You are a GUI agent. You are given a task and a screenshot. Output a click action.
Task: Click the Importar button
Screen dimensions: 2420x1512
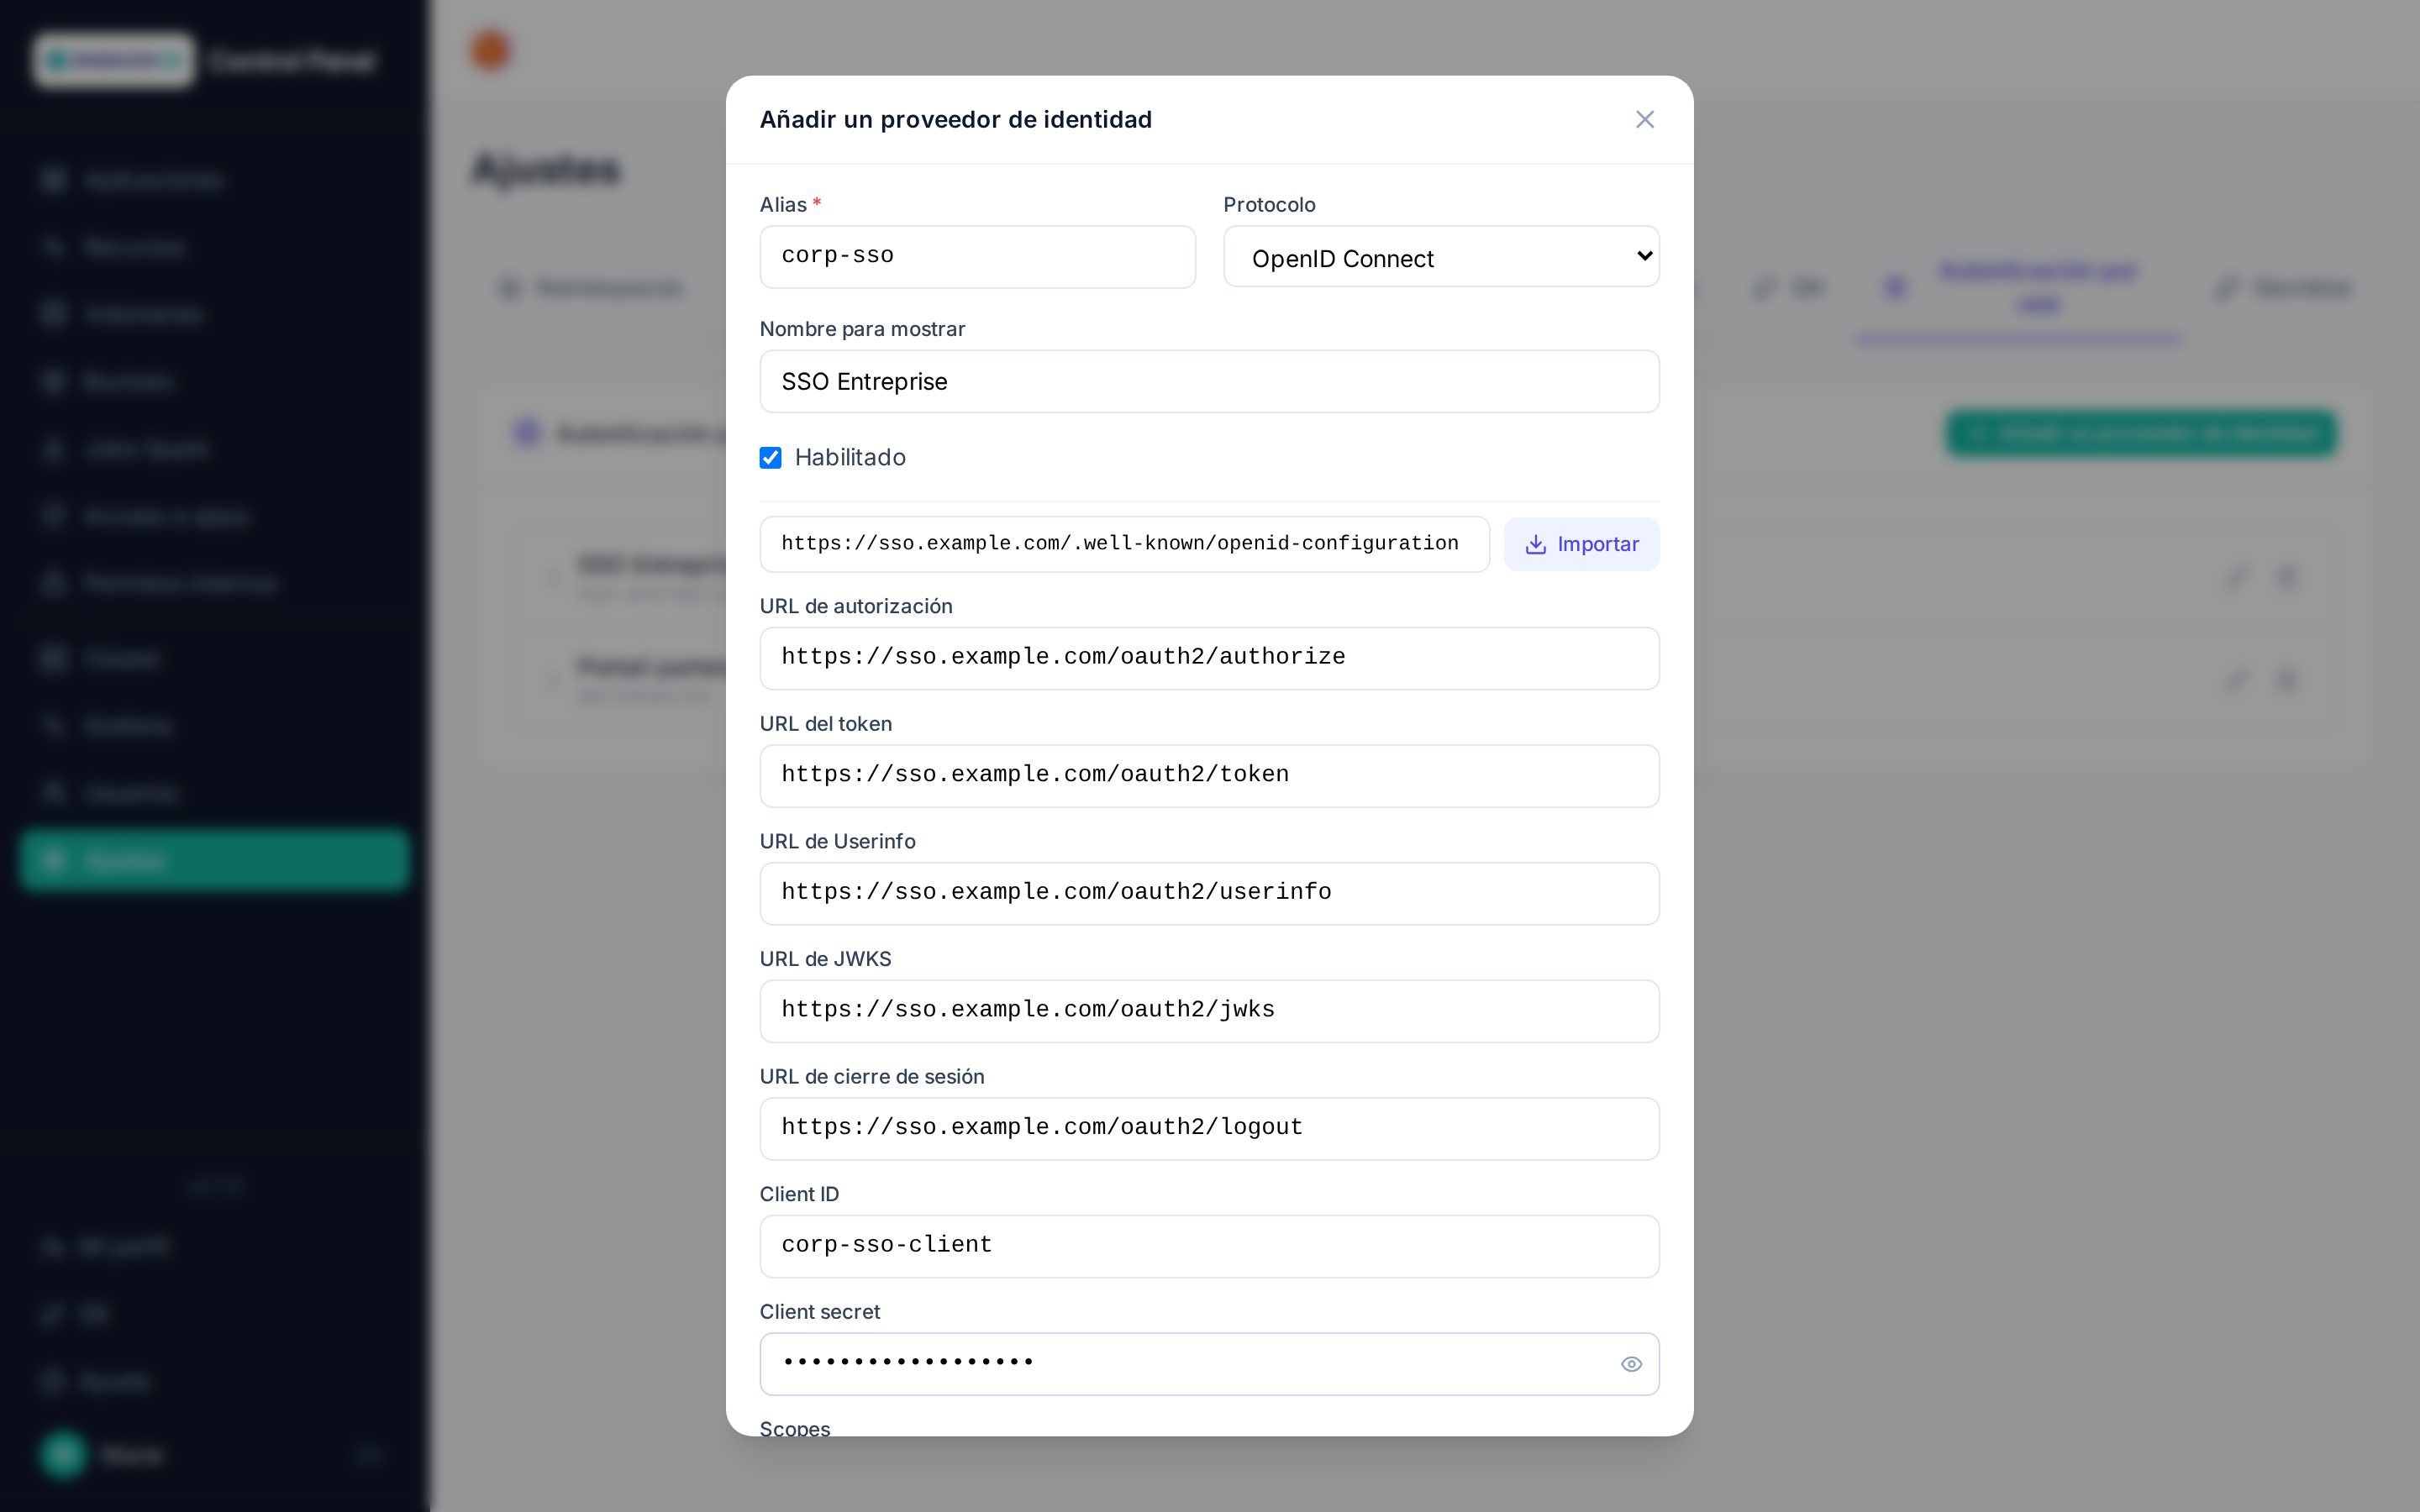coord(1581,544)
